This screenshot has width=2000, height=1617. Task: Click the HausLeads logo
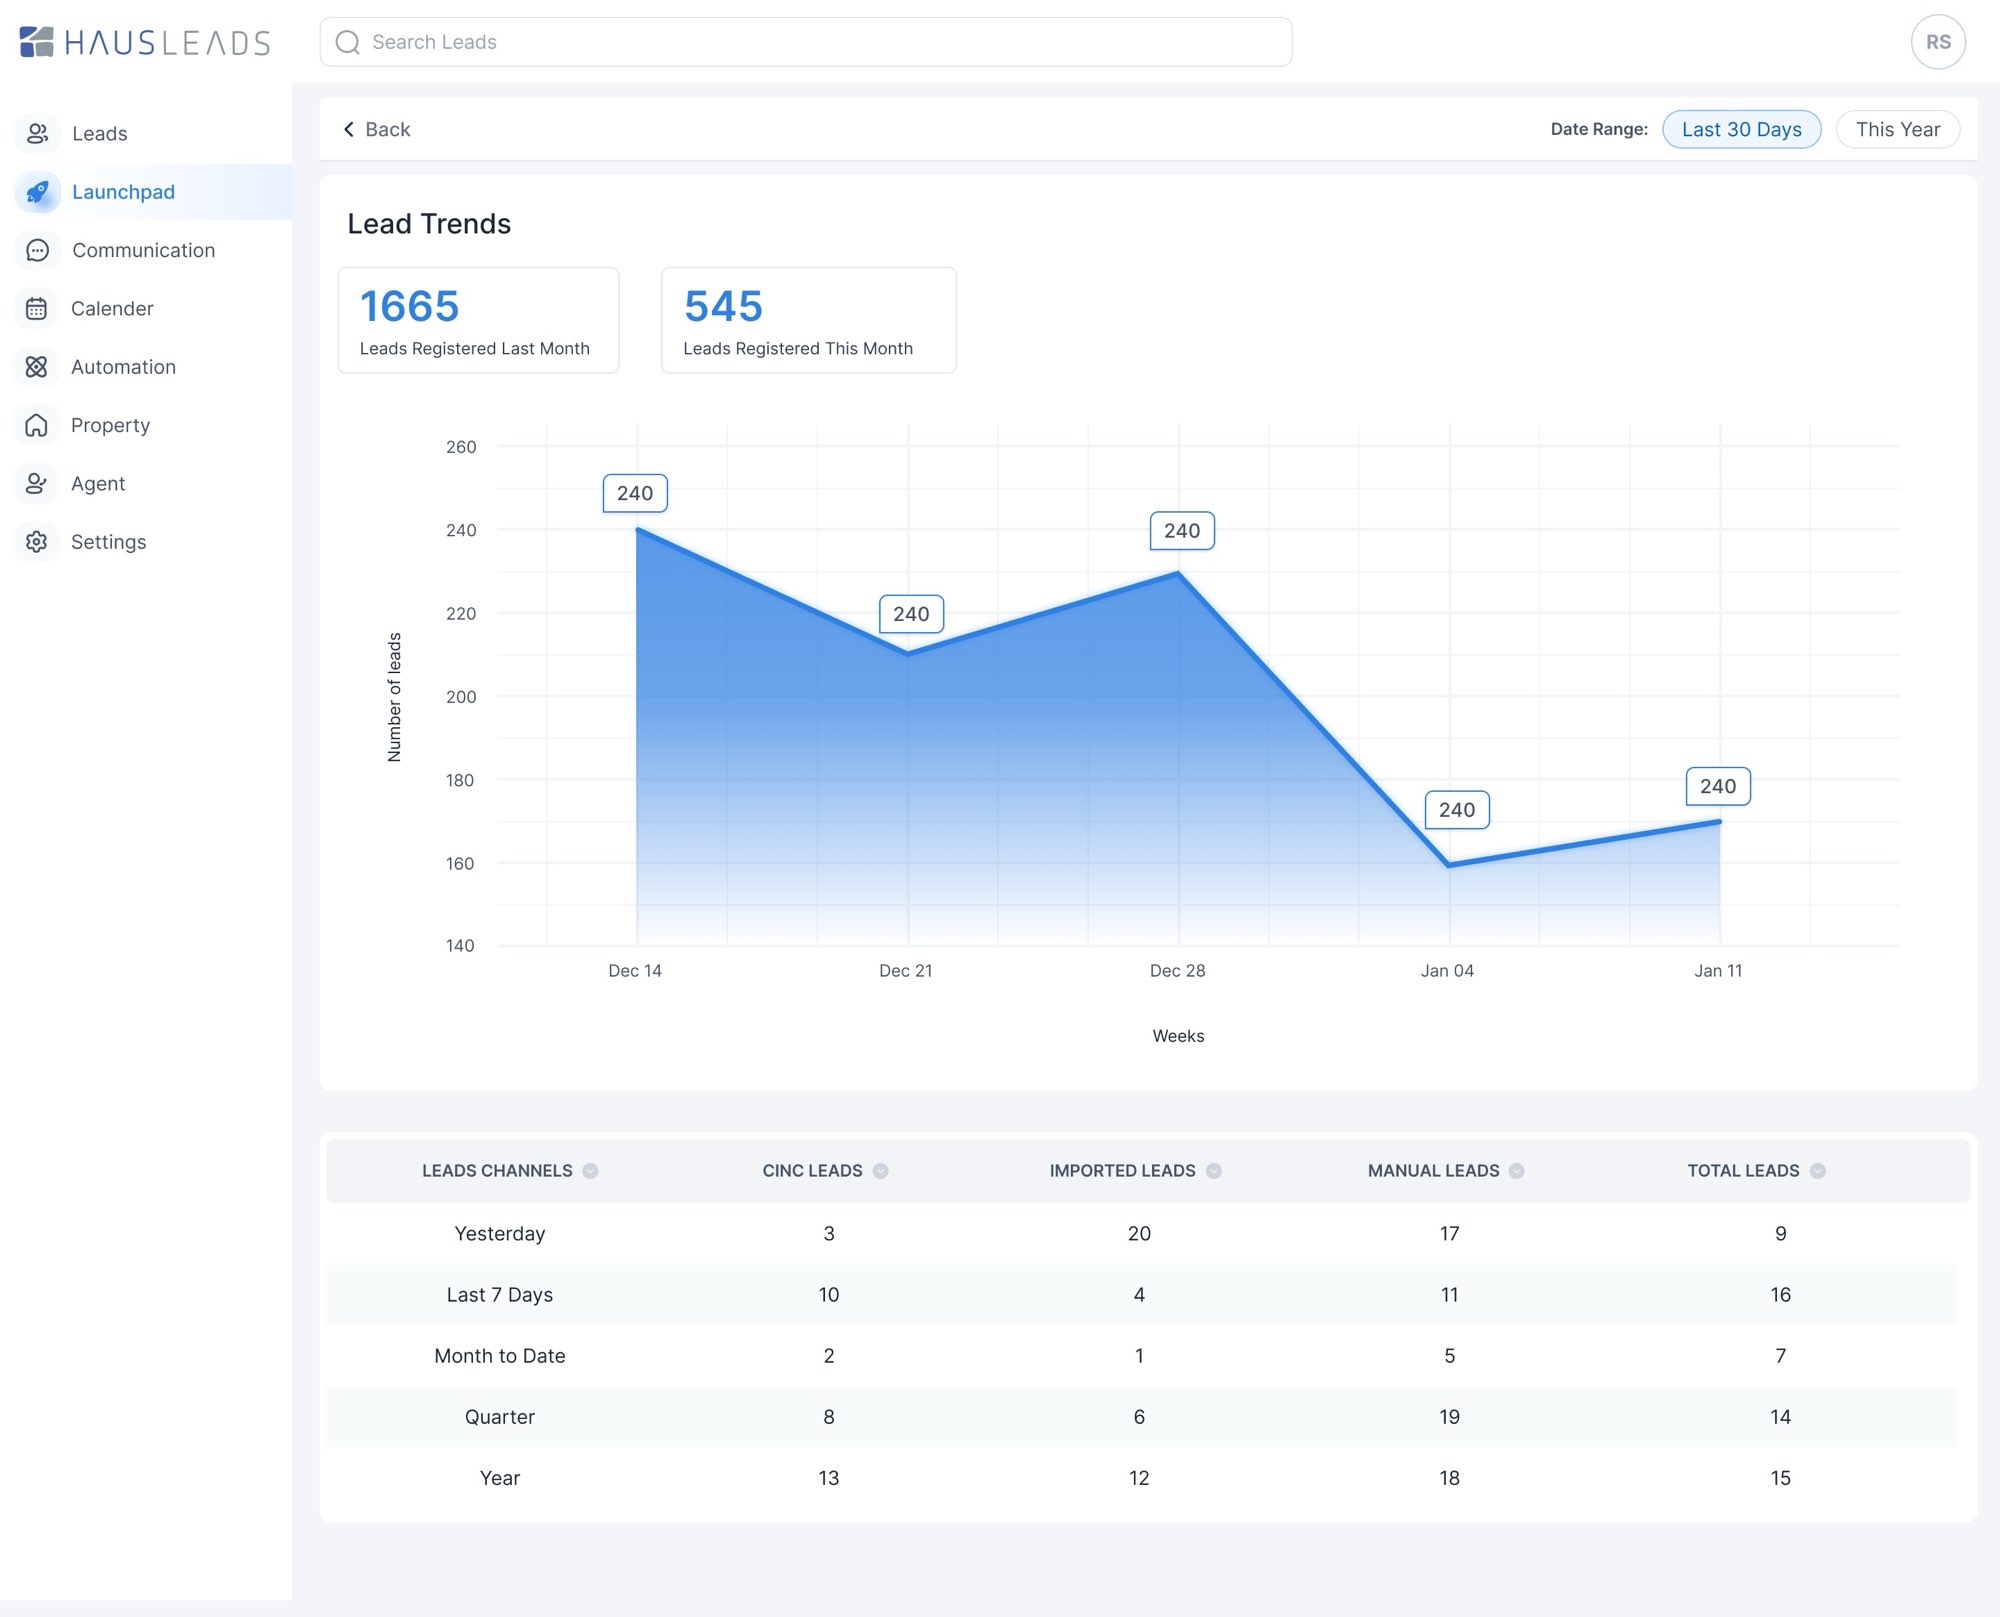tap(145, 42)
